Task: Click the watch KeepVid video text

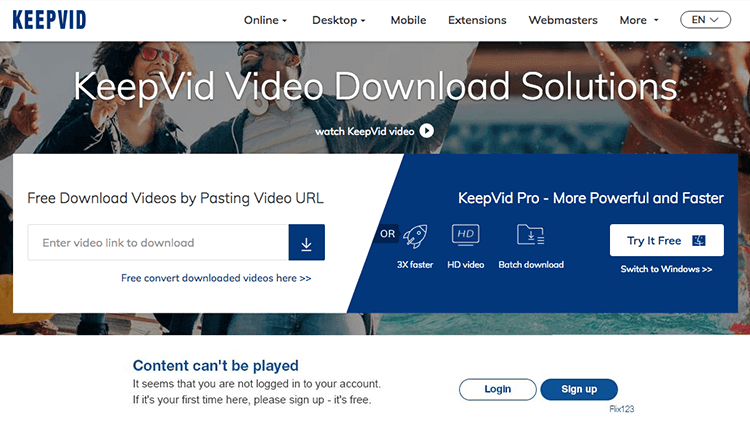Action: [364, 131]
